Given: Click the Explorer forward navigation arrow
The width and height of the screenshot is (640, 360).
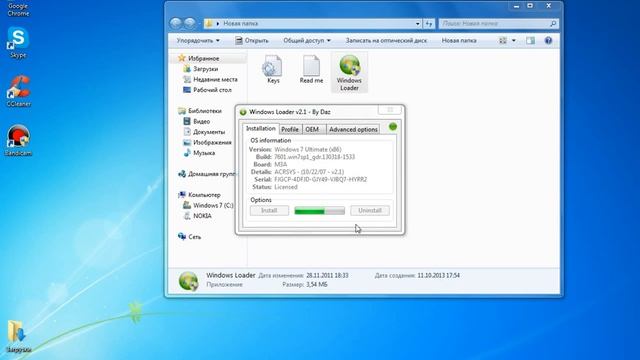Looking at the screenshot, I should pyautogui.click(x=190, y=23).
